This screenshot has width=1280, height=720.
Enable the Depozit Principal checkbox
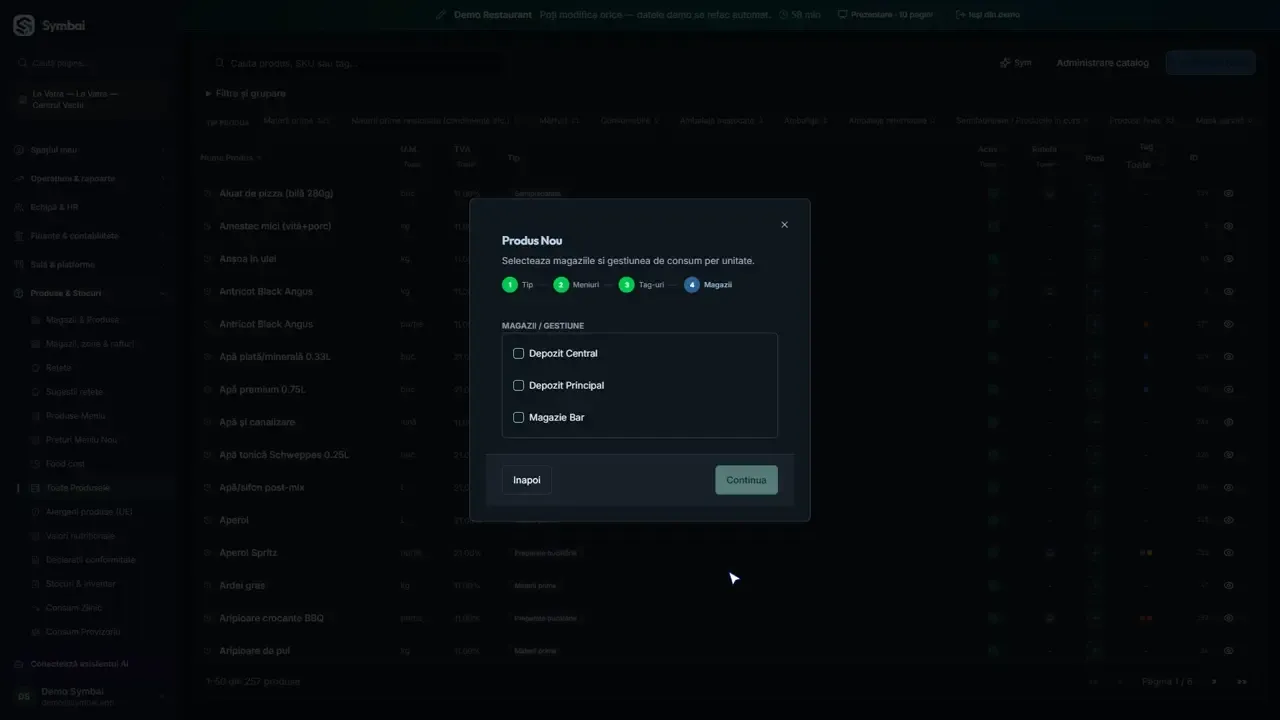click(518, 385)
